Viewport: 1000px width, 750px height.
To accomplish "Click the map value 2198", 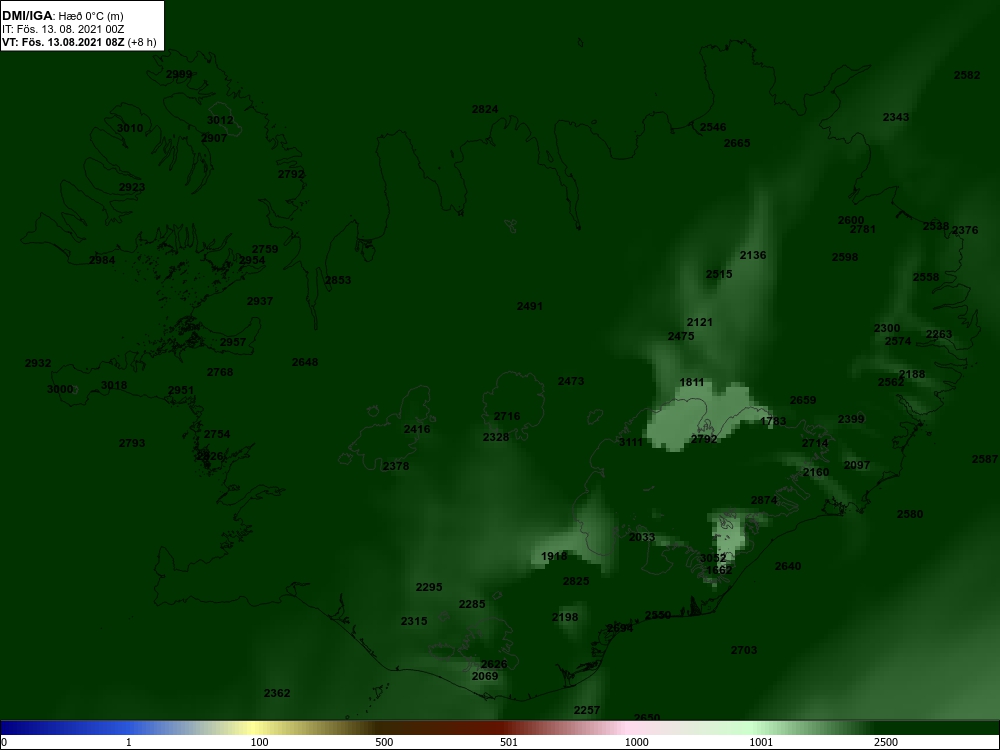I will [x=565, y=617].
